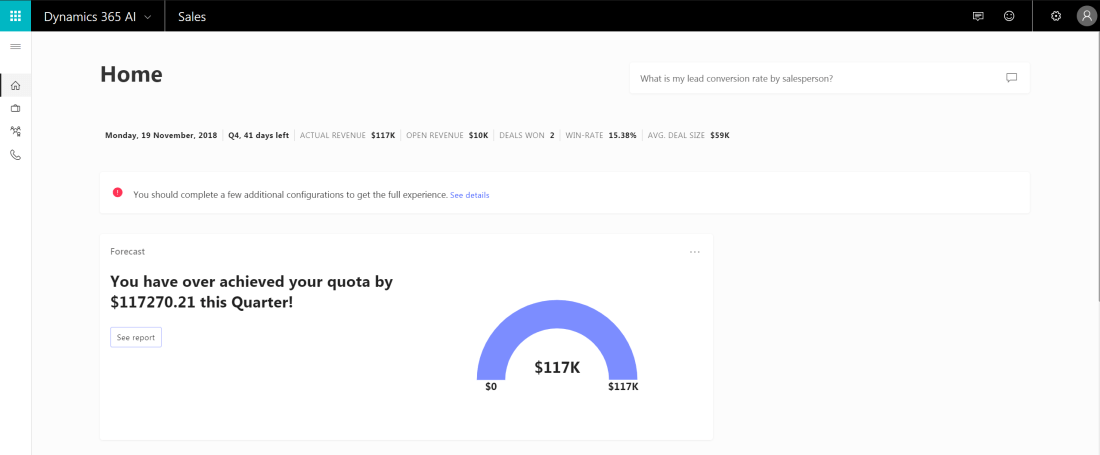Open the team people icon in the sidebar
The width and height of the screenshot is (1100, 455).
click(15, 131)
